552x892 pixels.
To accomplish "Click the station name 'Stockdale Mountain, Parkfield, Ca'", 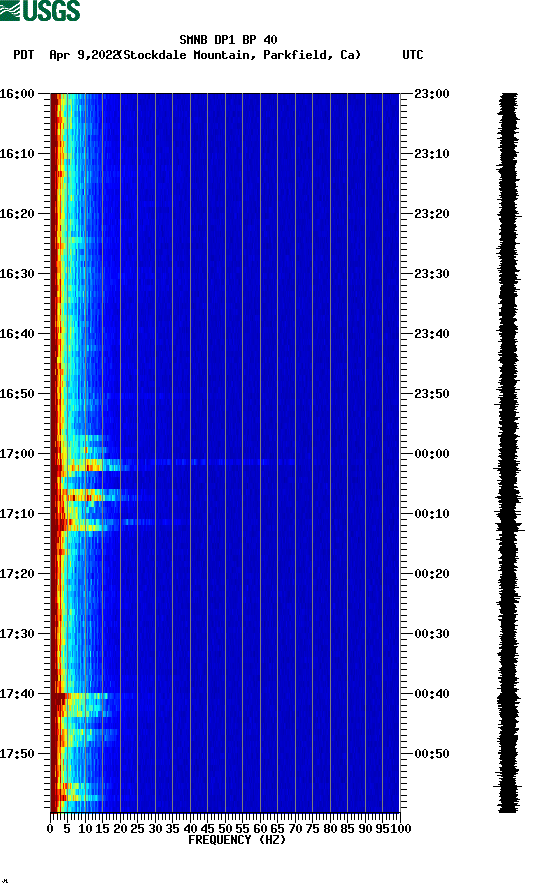I will point(242,55).
